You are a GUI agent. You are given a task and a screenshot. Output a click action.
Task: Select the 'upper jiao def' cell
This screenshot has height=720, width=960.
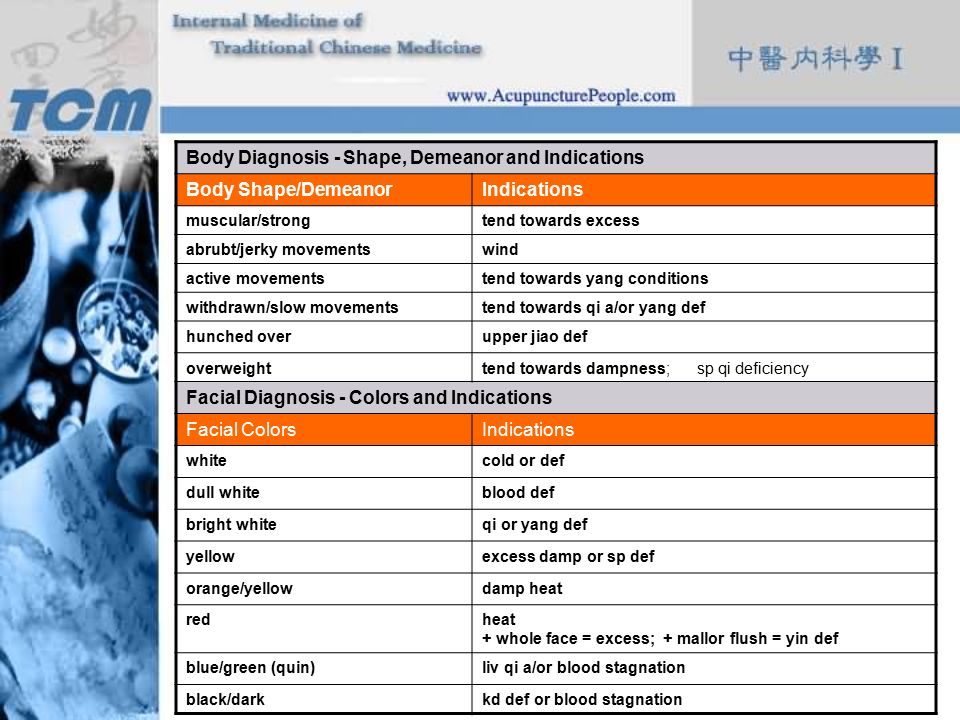point(703,337)
